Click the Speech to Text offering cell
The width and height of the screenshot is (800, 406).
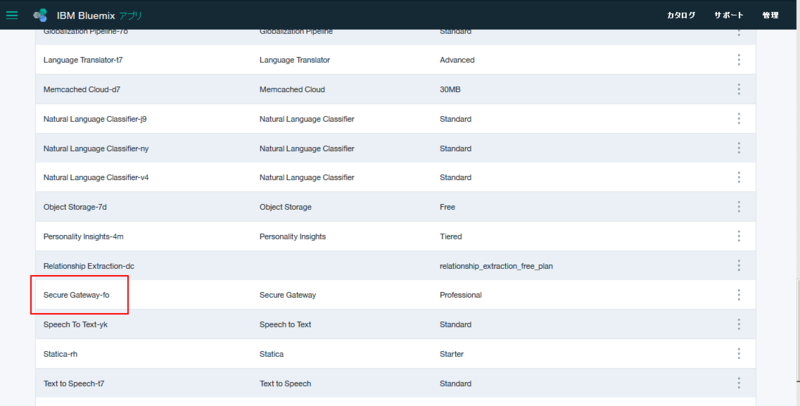(x=285, y=324)
